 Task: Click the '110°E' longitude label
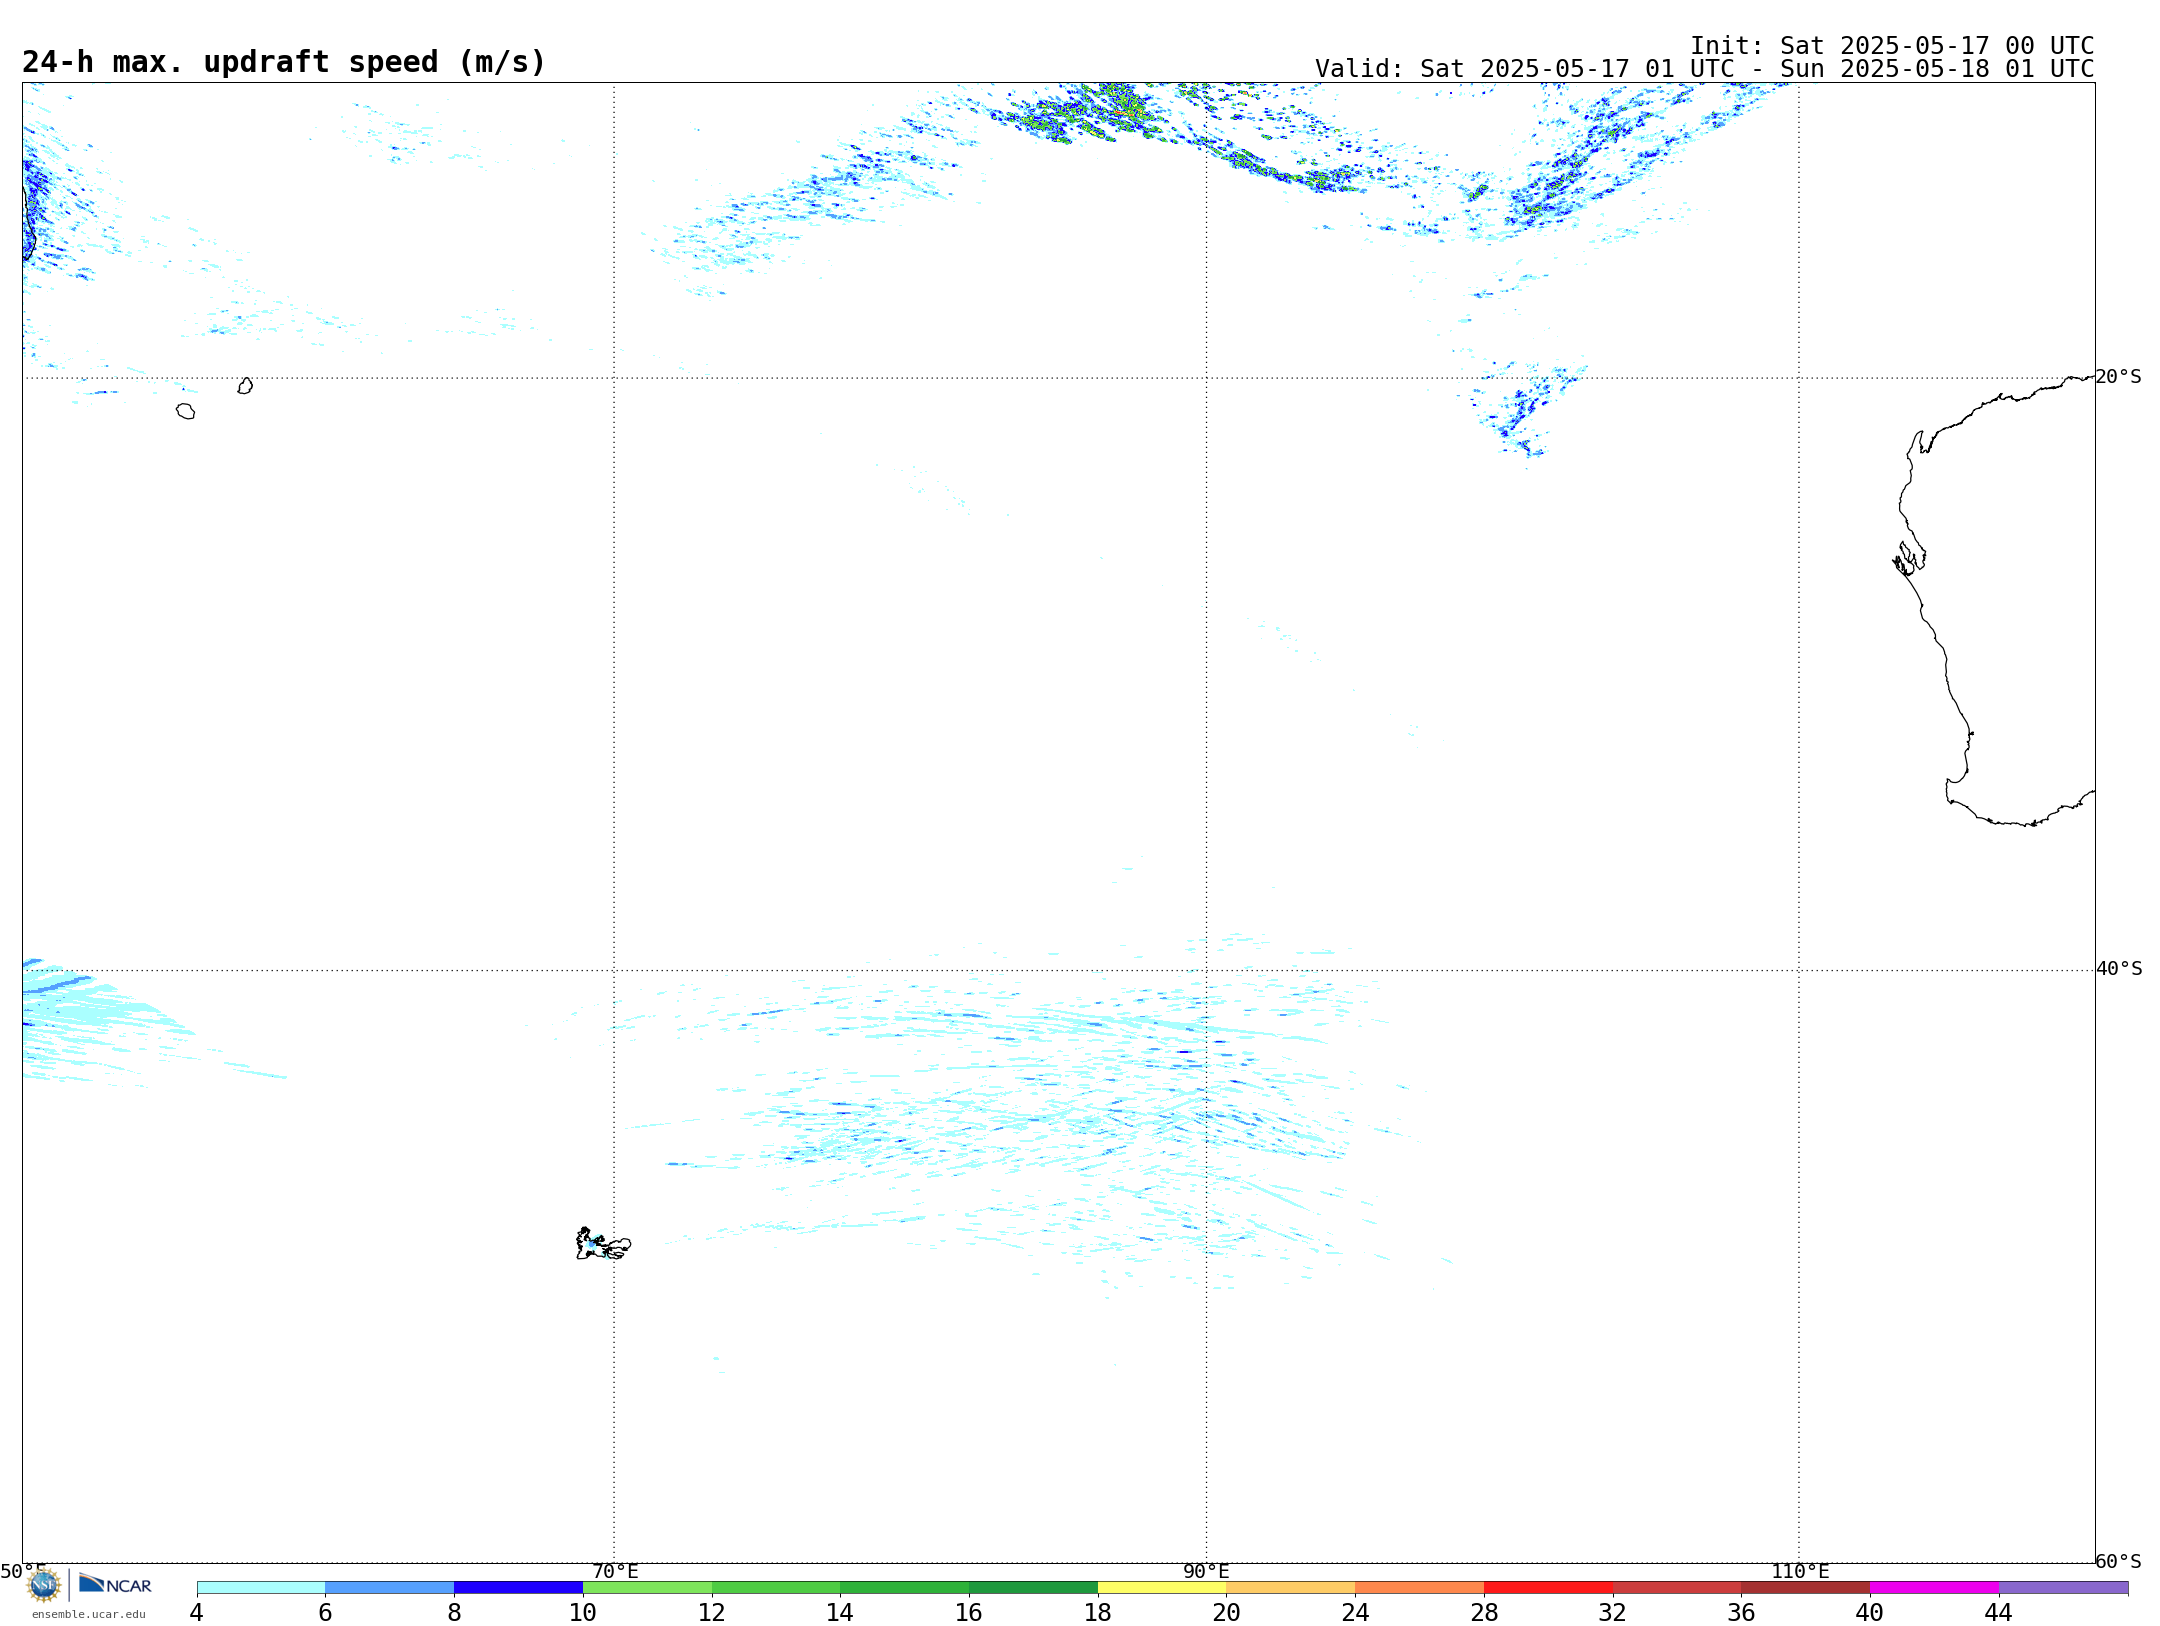pyautogui.click(x=1800, y=1571)
